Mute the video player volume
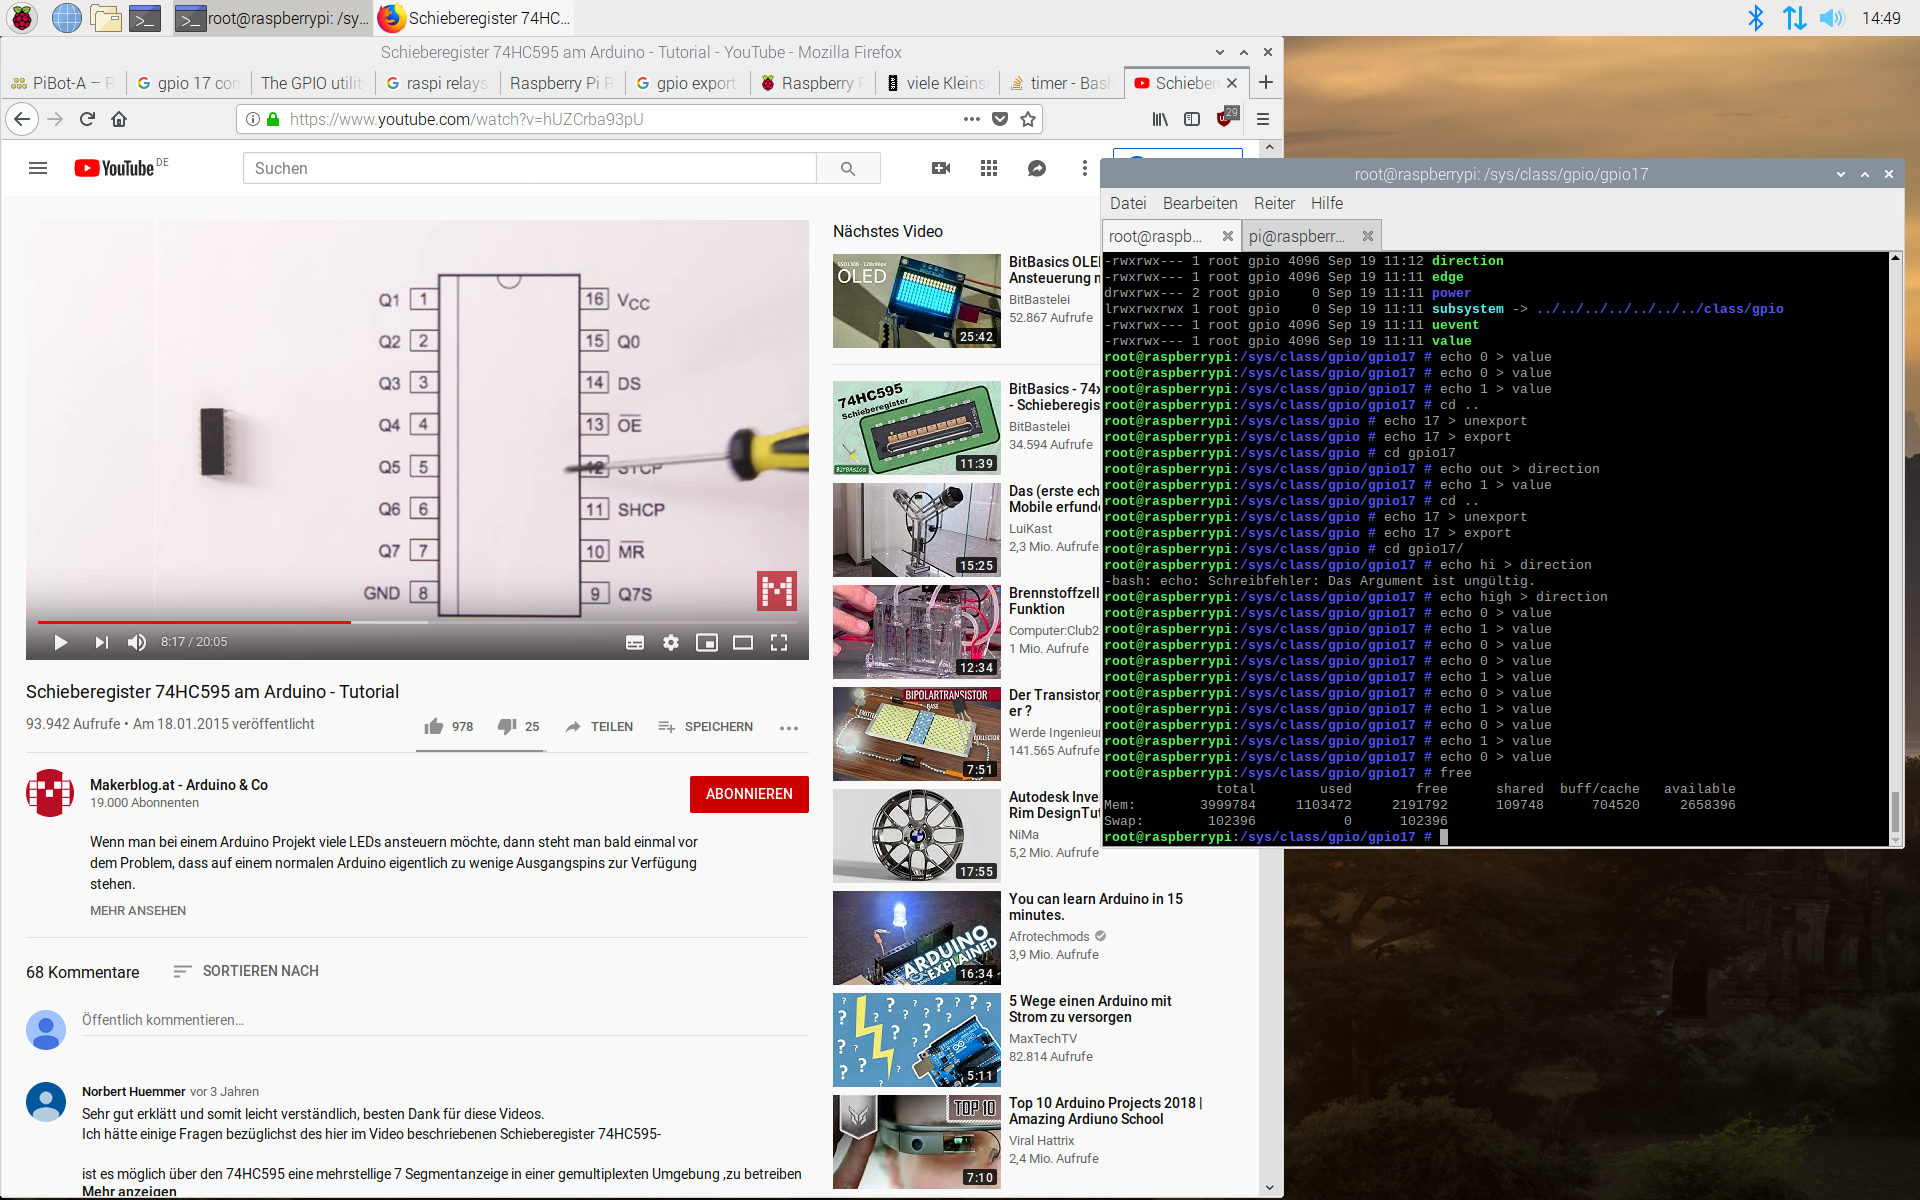1920x1200 pixels. 137,642
